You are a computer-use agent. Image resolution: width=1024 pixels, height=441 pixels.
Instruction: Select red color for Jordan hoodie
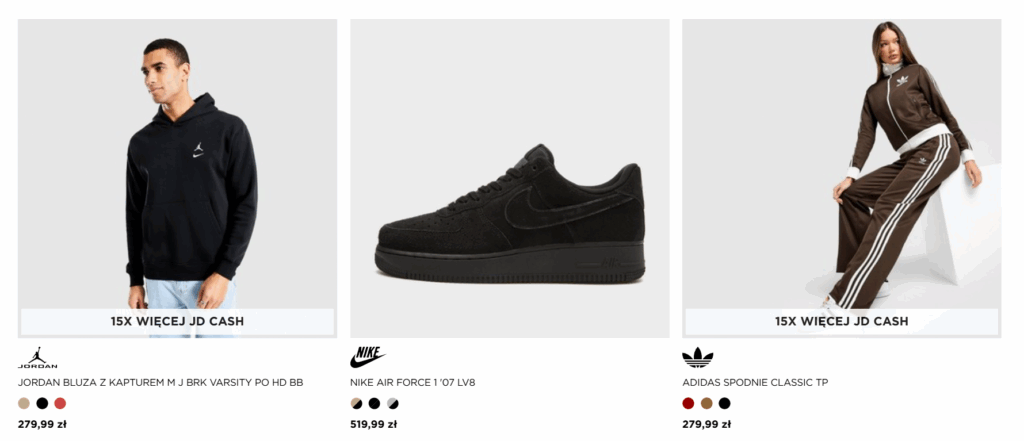point(60,403)
